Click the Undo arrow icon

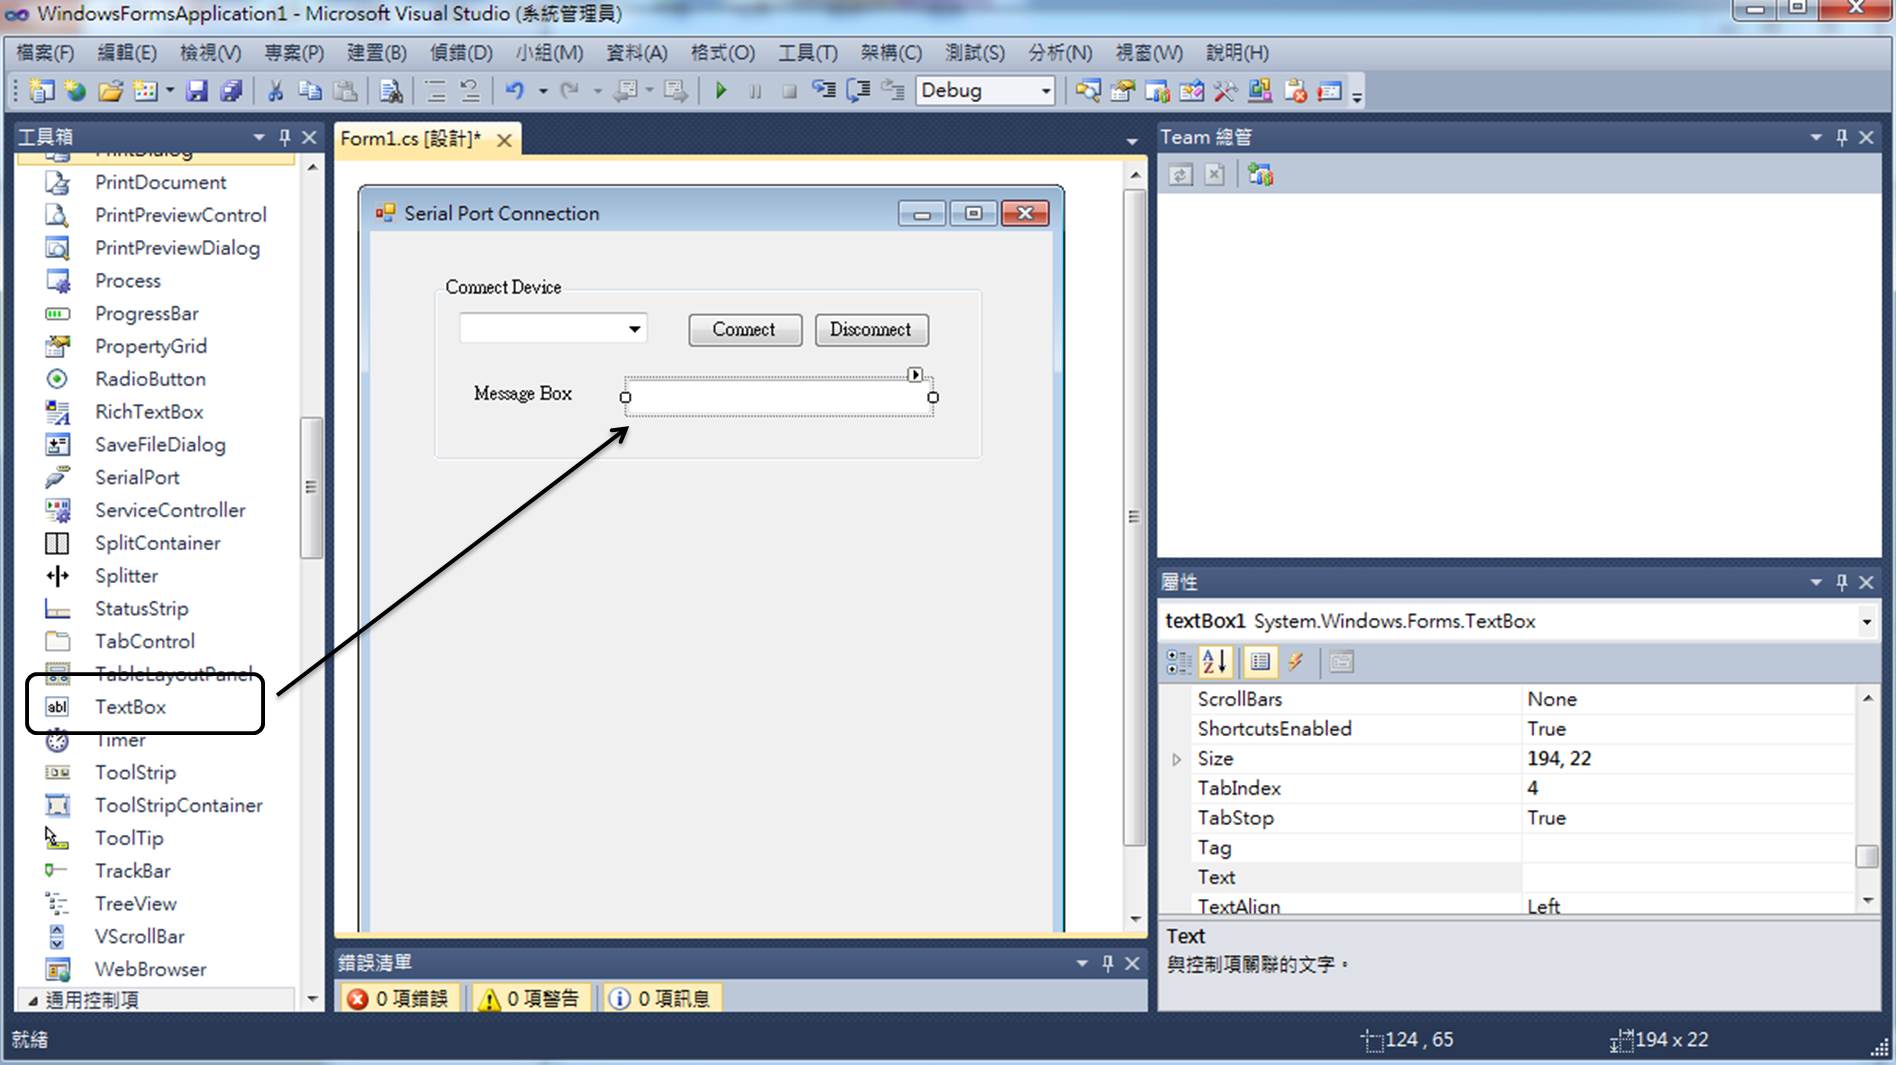(x=514, y=91)
